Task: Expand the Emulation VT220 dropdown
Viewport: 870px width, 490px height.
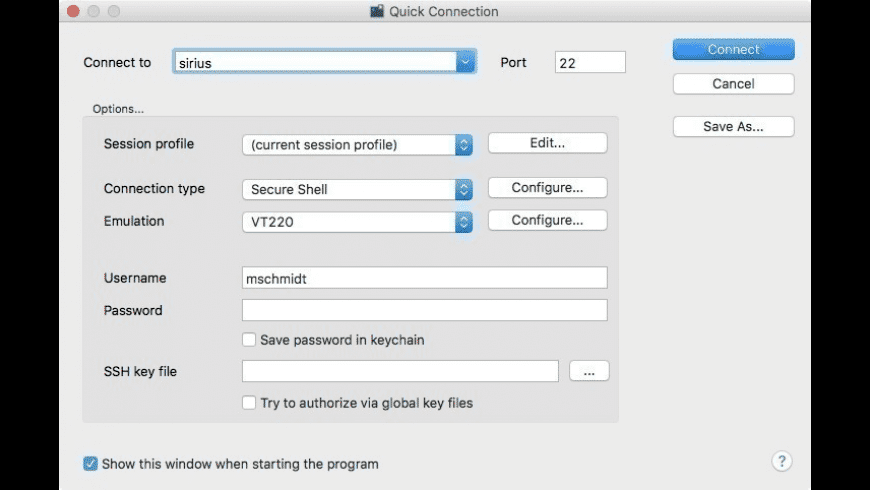Action: 464,222
